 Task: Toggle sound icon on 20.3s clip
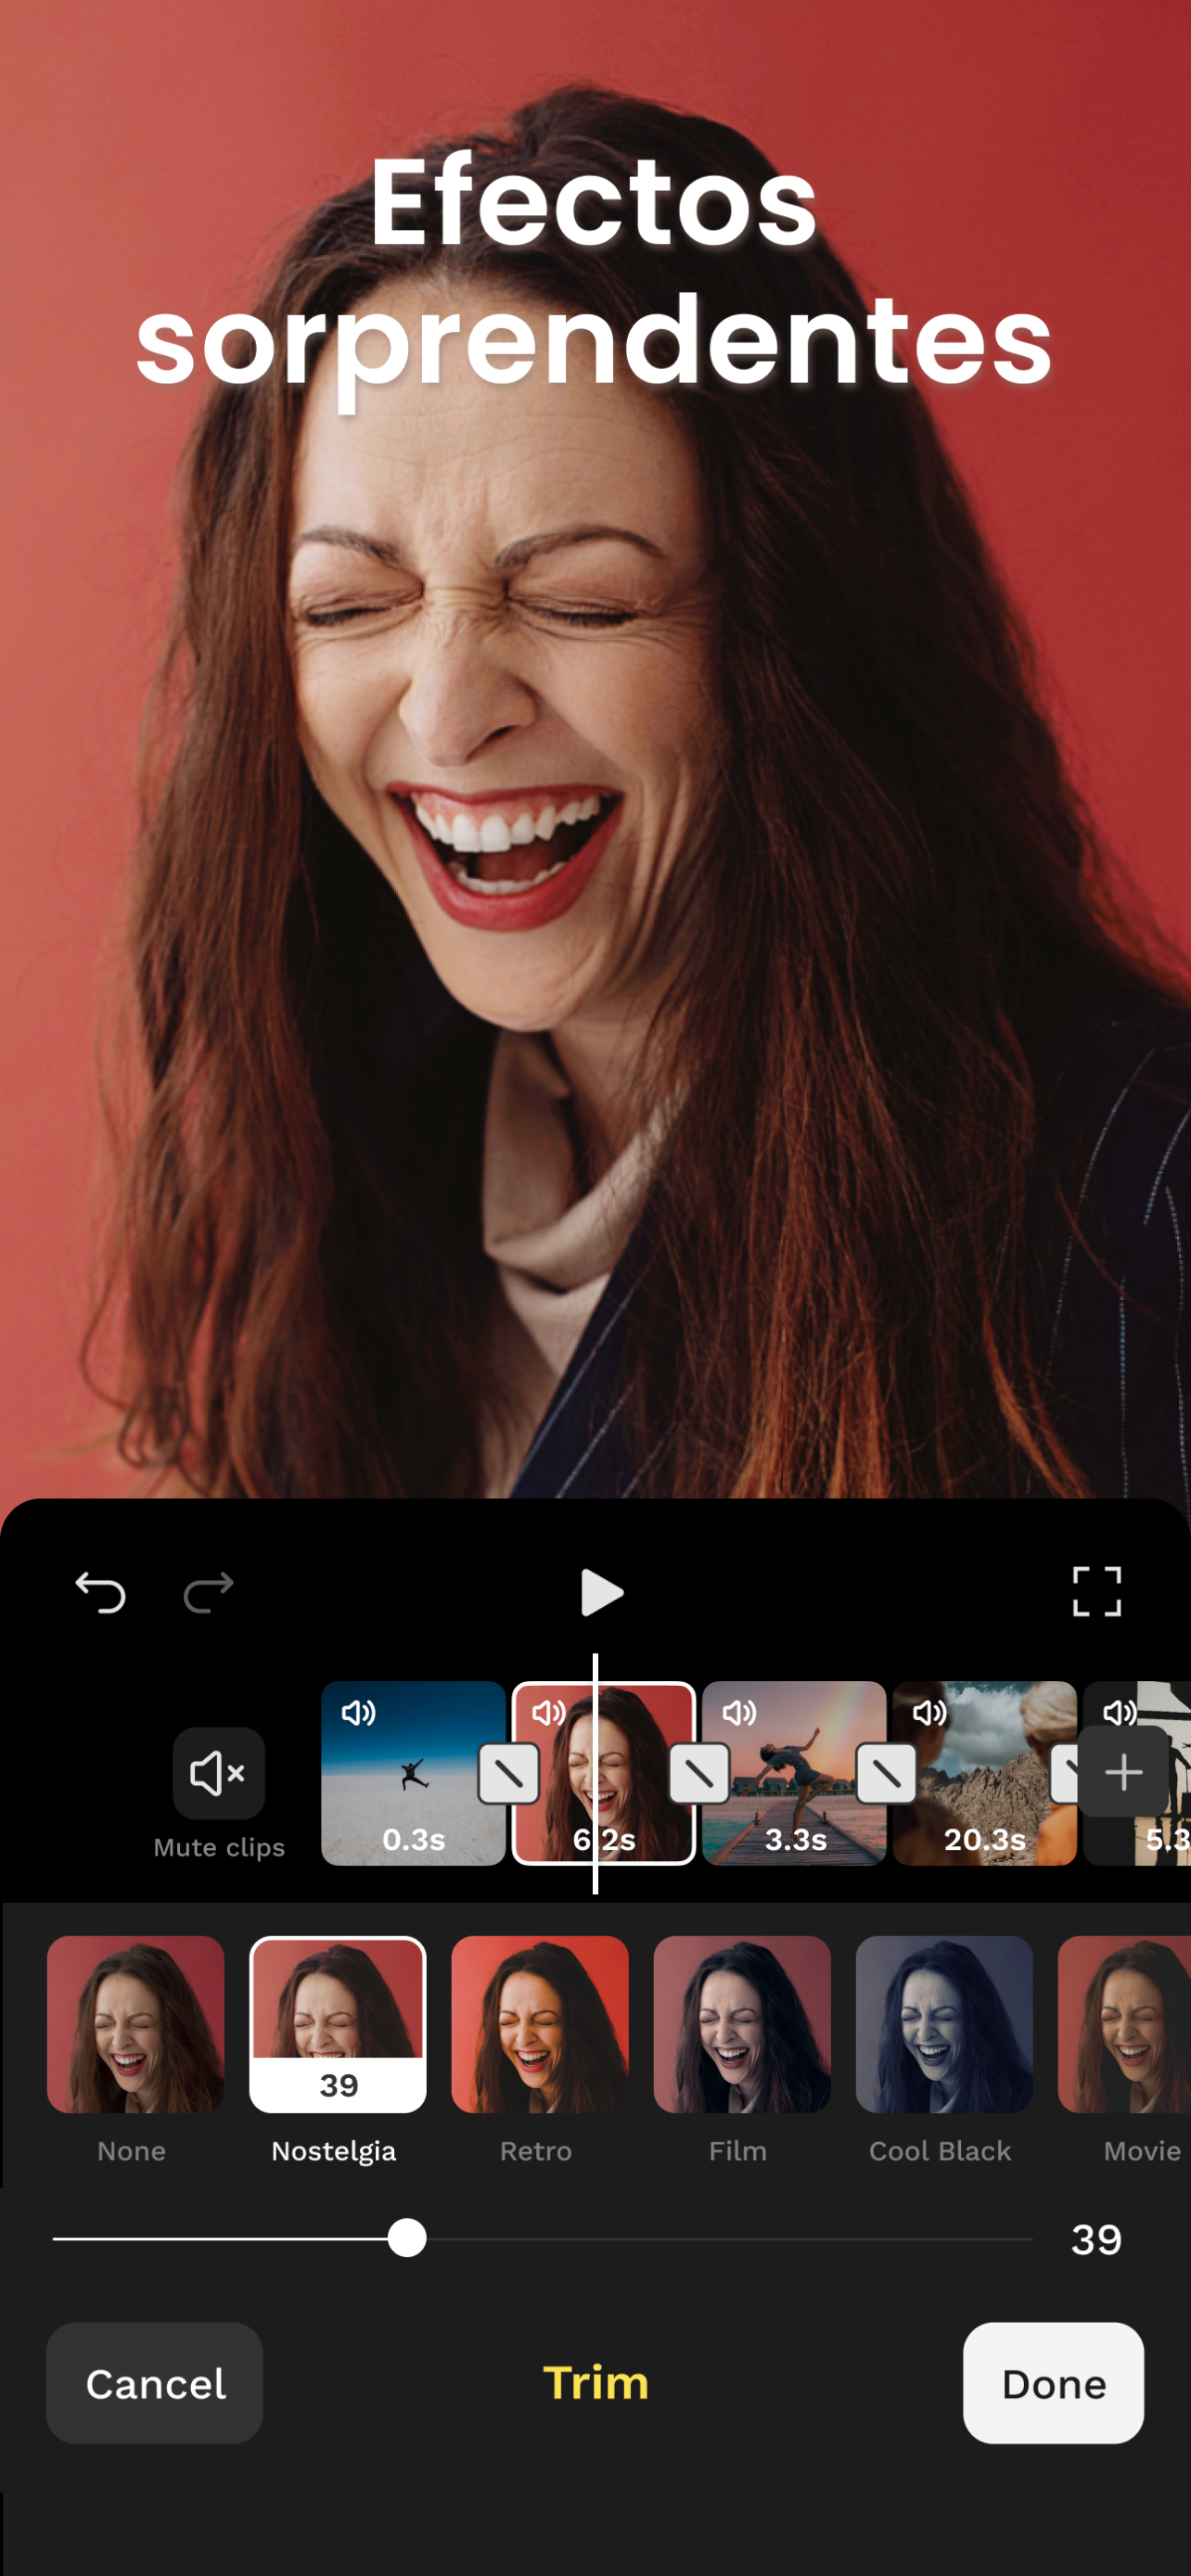tap(929, 1713)
